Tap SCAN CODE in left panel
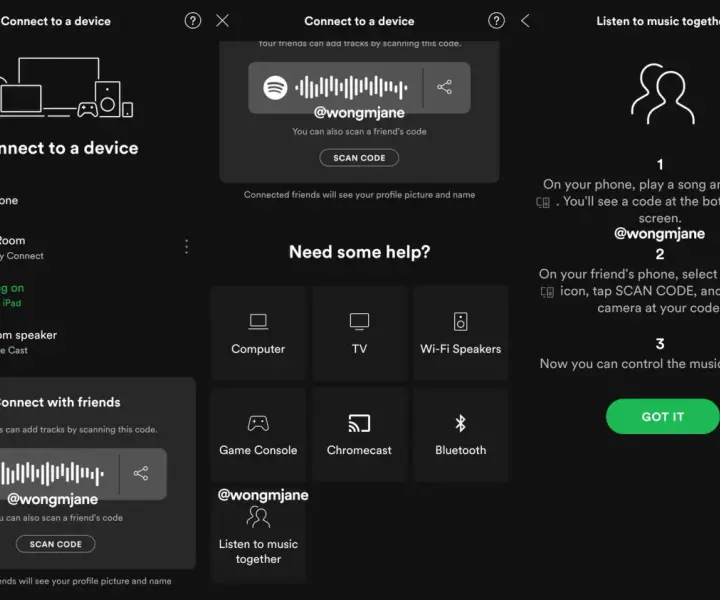The image size is (720, 600). click(56, 544)
